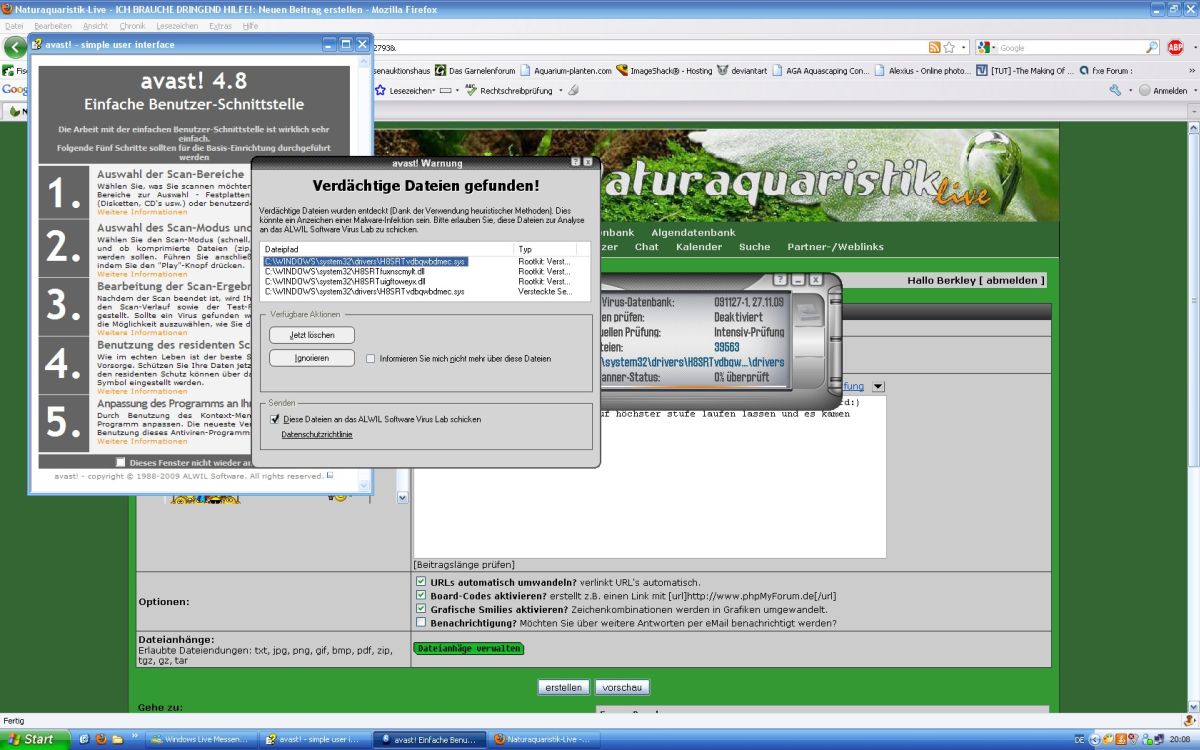1200x750 pixels.
Task: Click the Rechtschreibprüfung spell-check toolbar button
Action: tap(508, 90)
